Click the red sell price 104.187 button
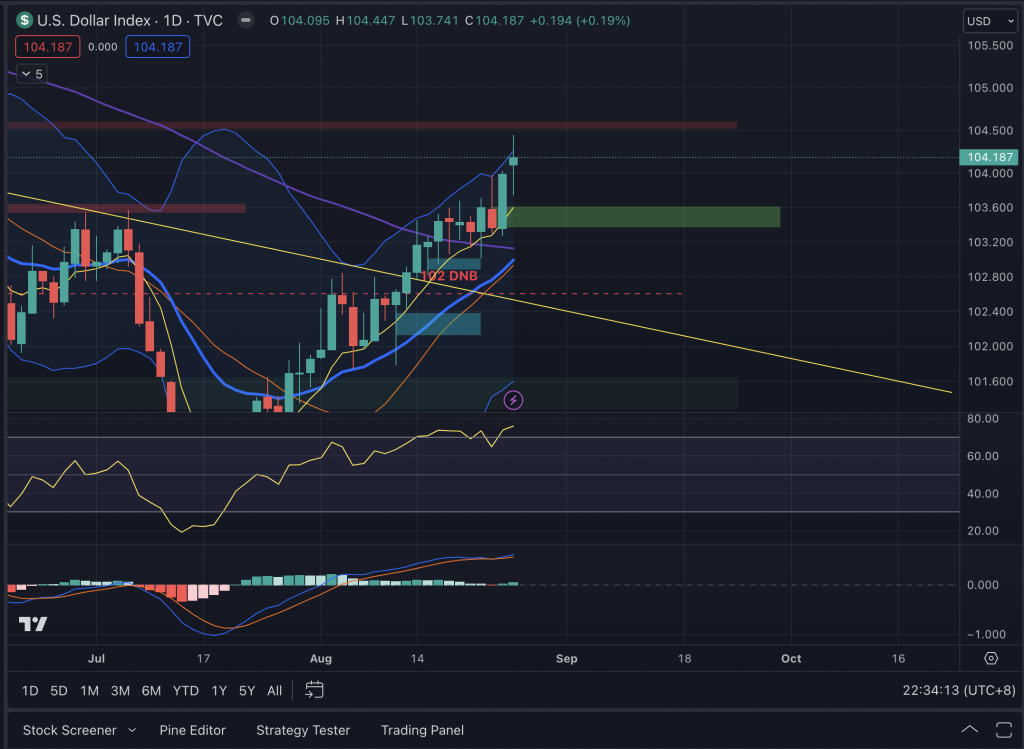Image resolution: width=1024 pixels, height=749 pixels. (x=48, y=47)
